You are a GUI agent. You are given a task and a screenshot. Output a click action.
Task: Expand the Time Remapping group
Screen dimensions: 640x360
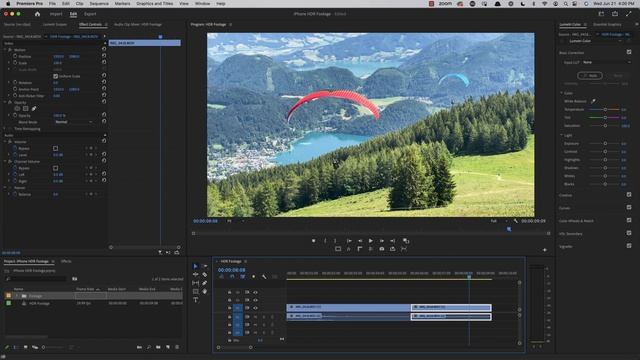(5, 129)
